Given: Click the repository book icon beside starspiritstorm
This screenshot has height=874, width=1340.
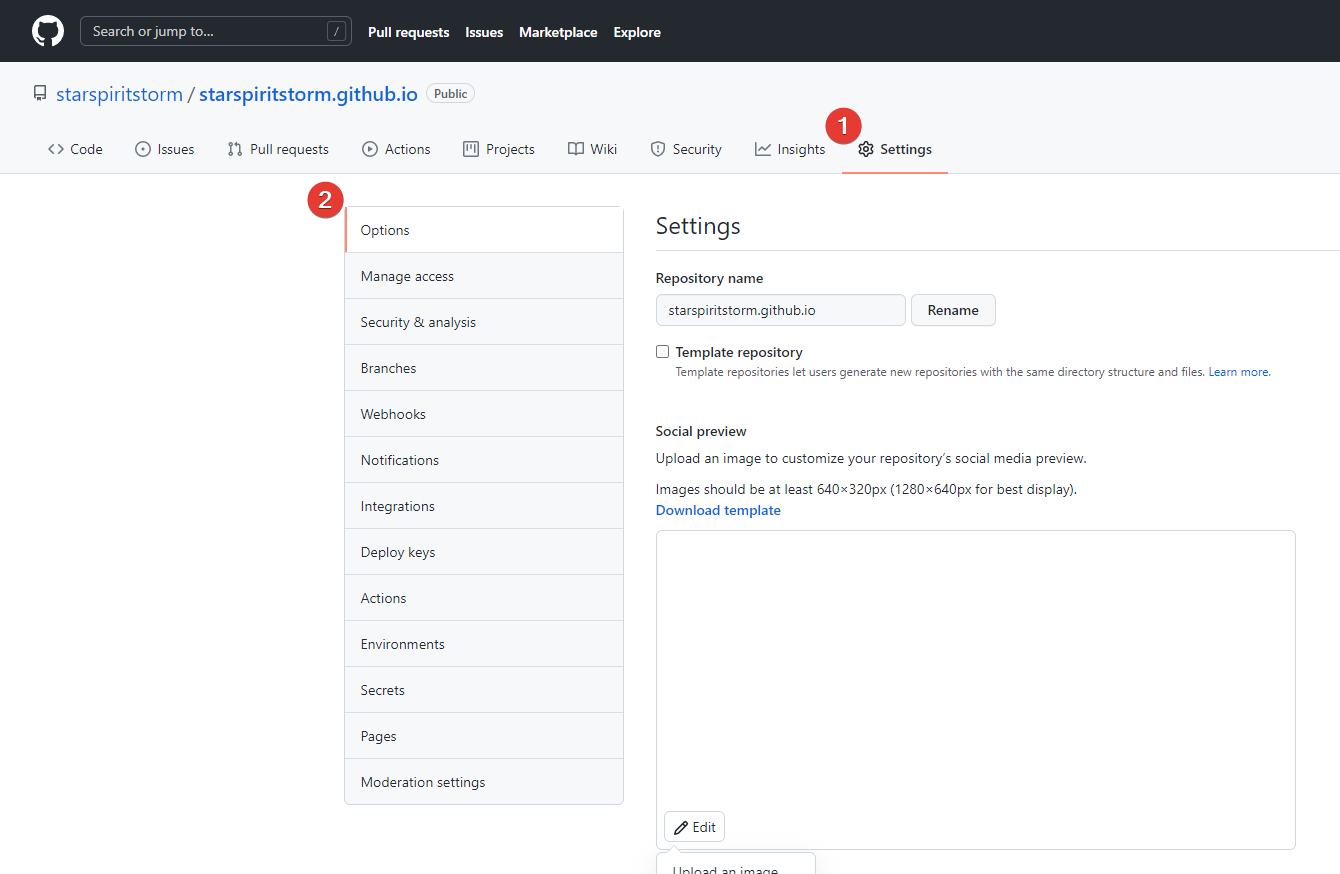Looking at the screenshot, I should [x=40, y=94].
